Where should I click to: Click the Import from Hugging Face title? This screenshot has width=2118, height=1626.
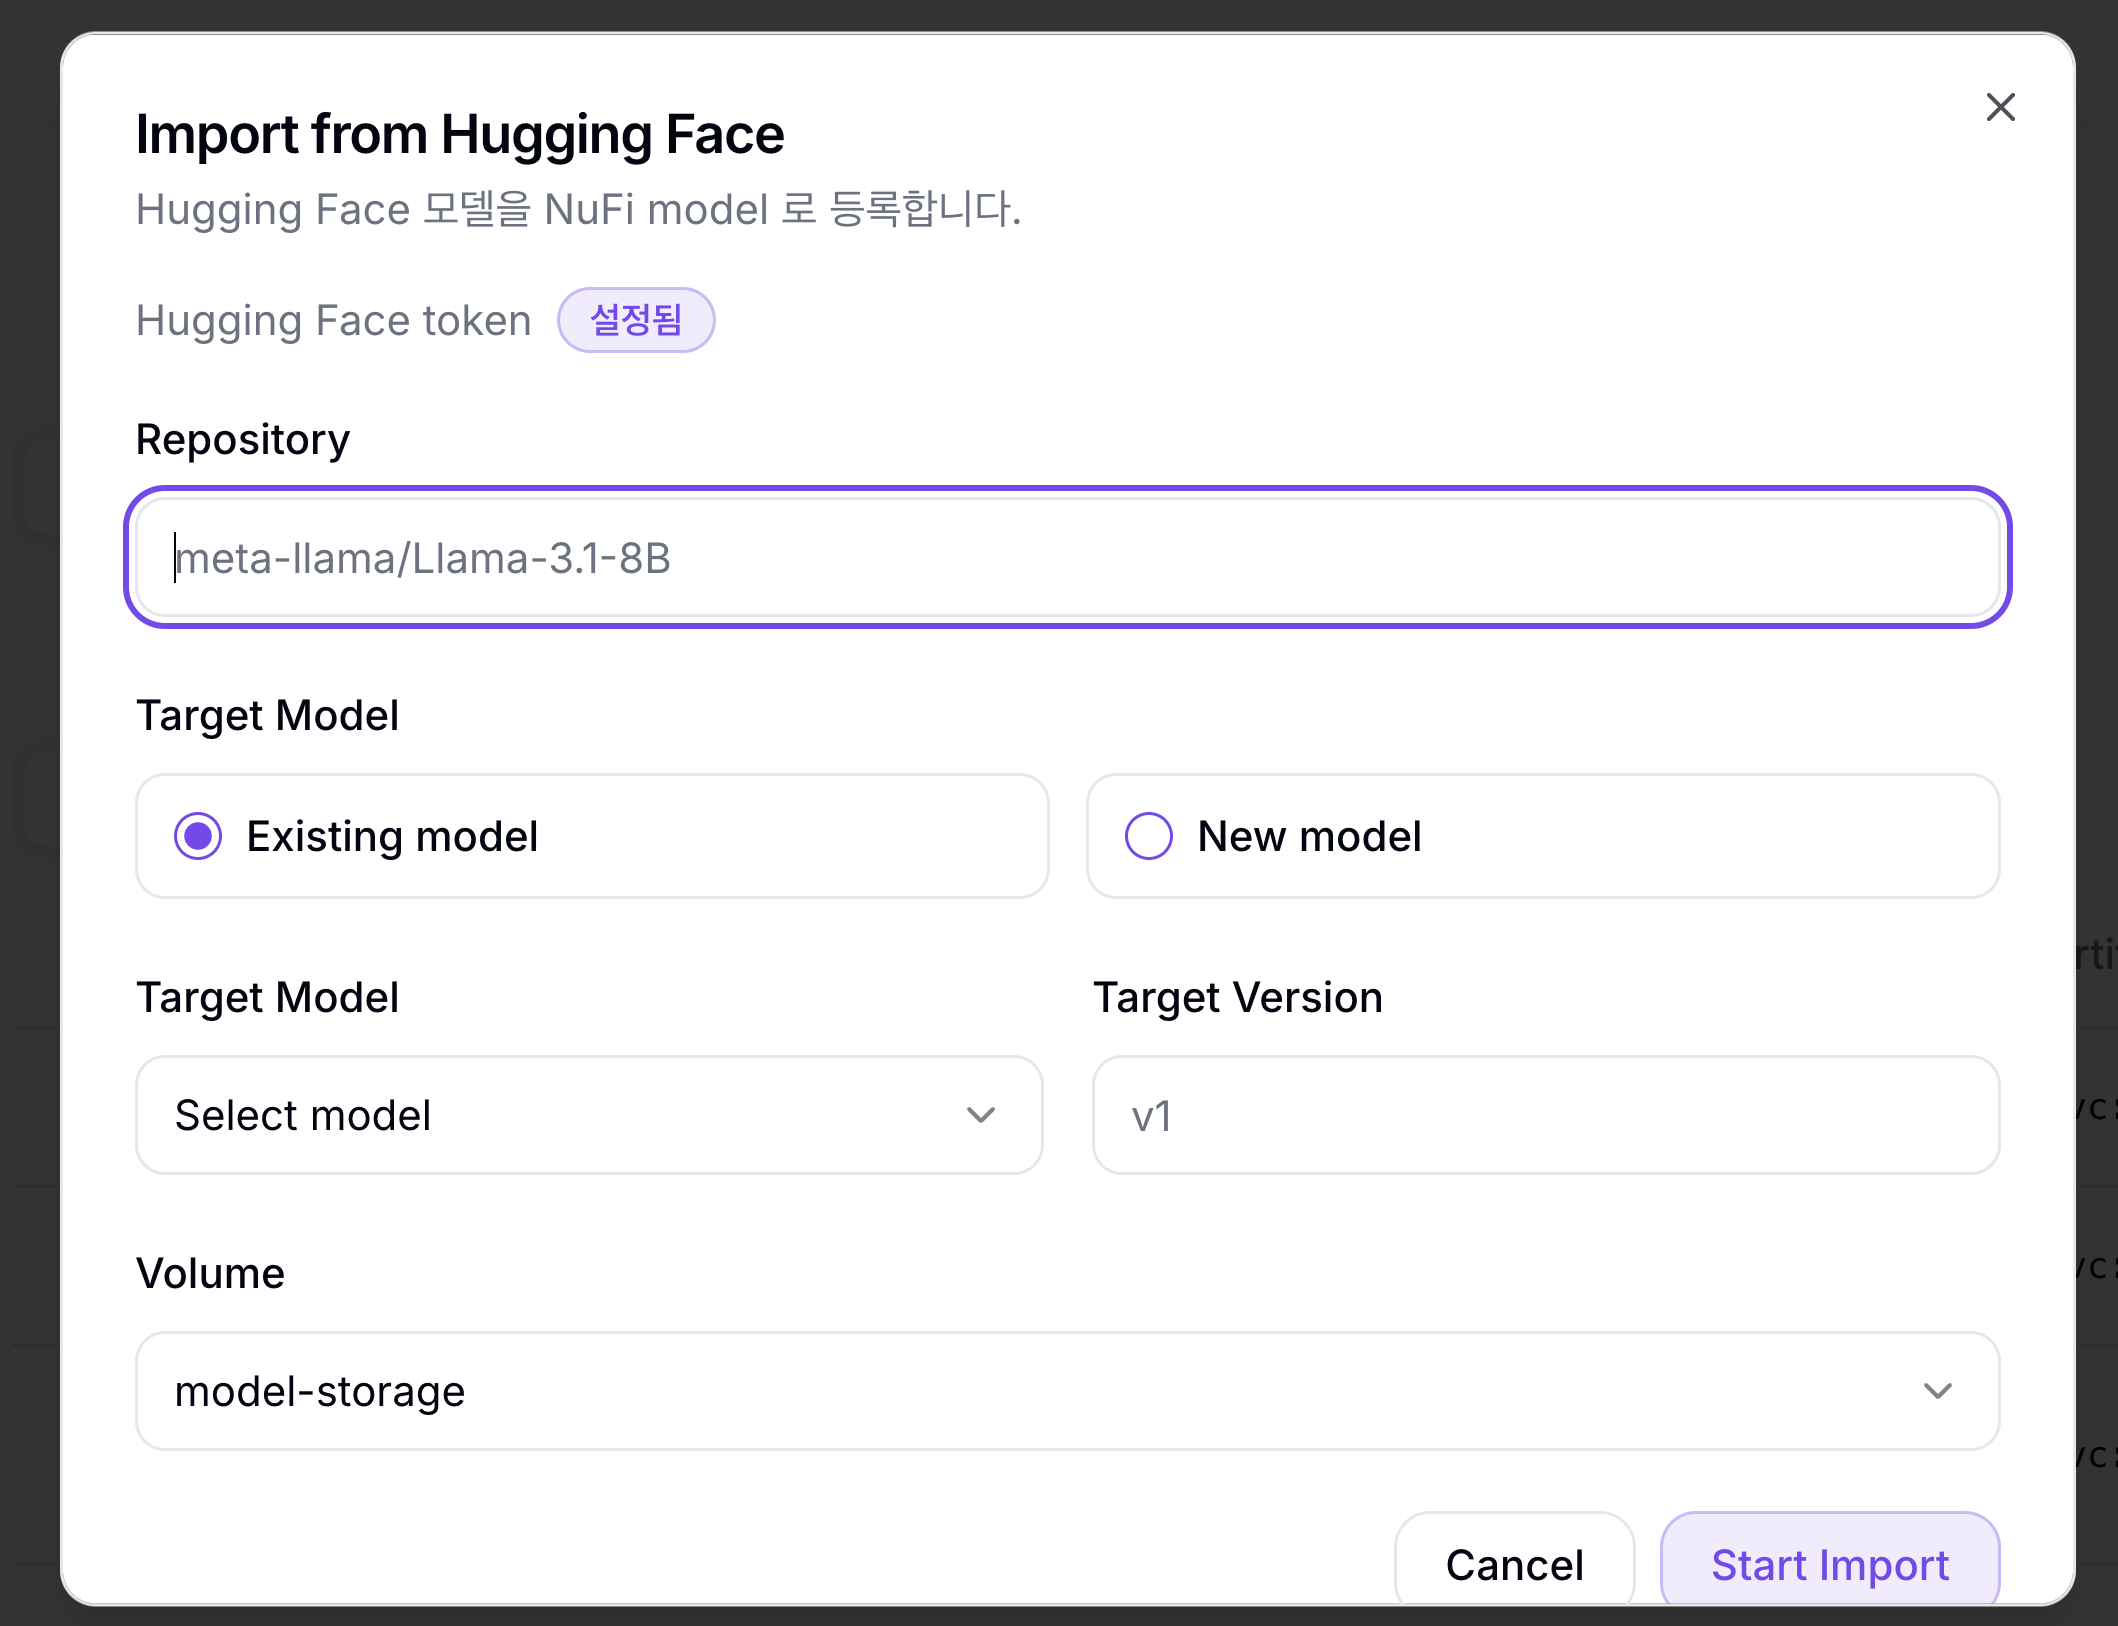[x=460, y=135]
